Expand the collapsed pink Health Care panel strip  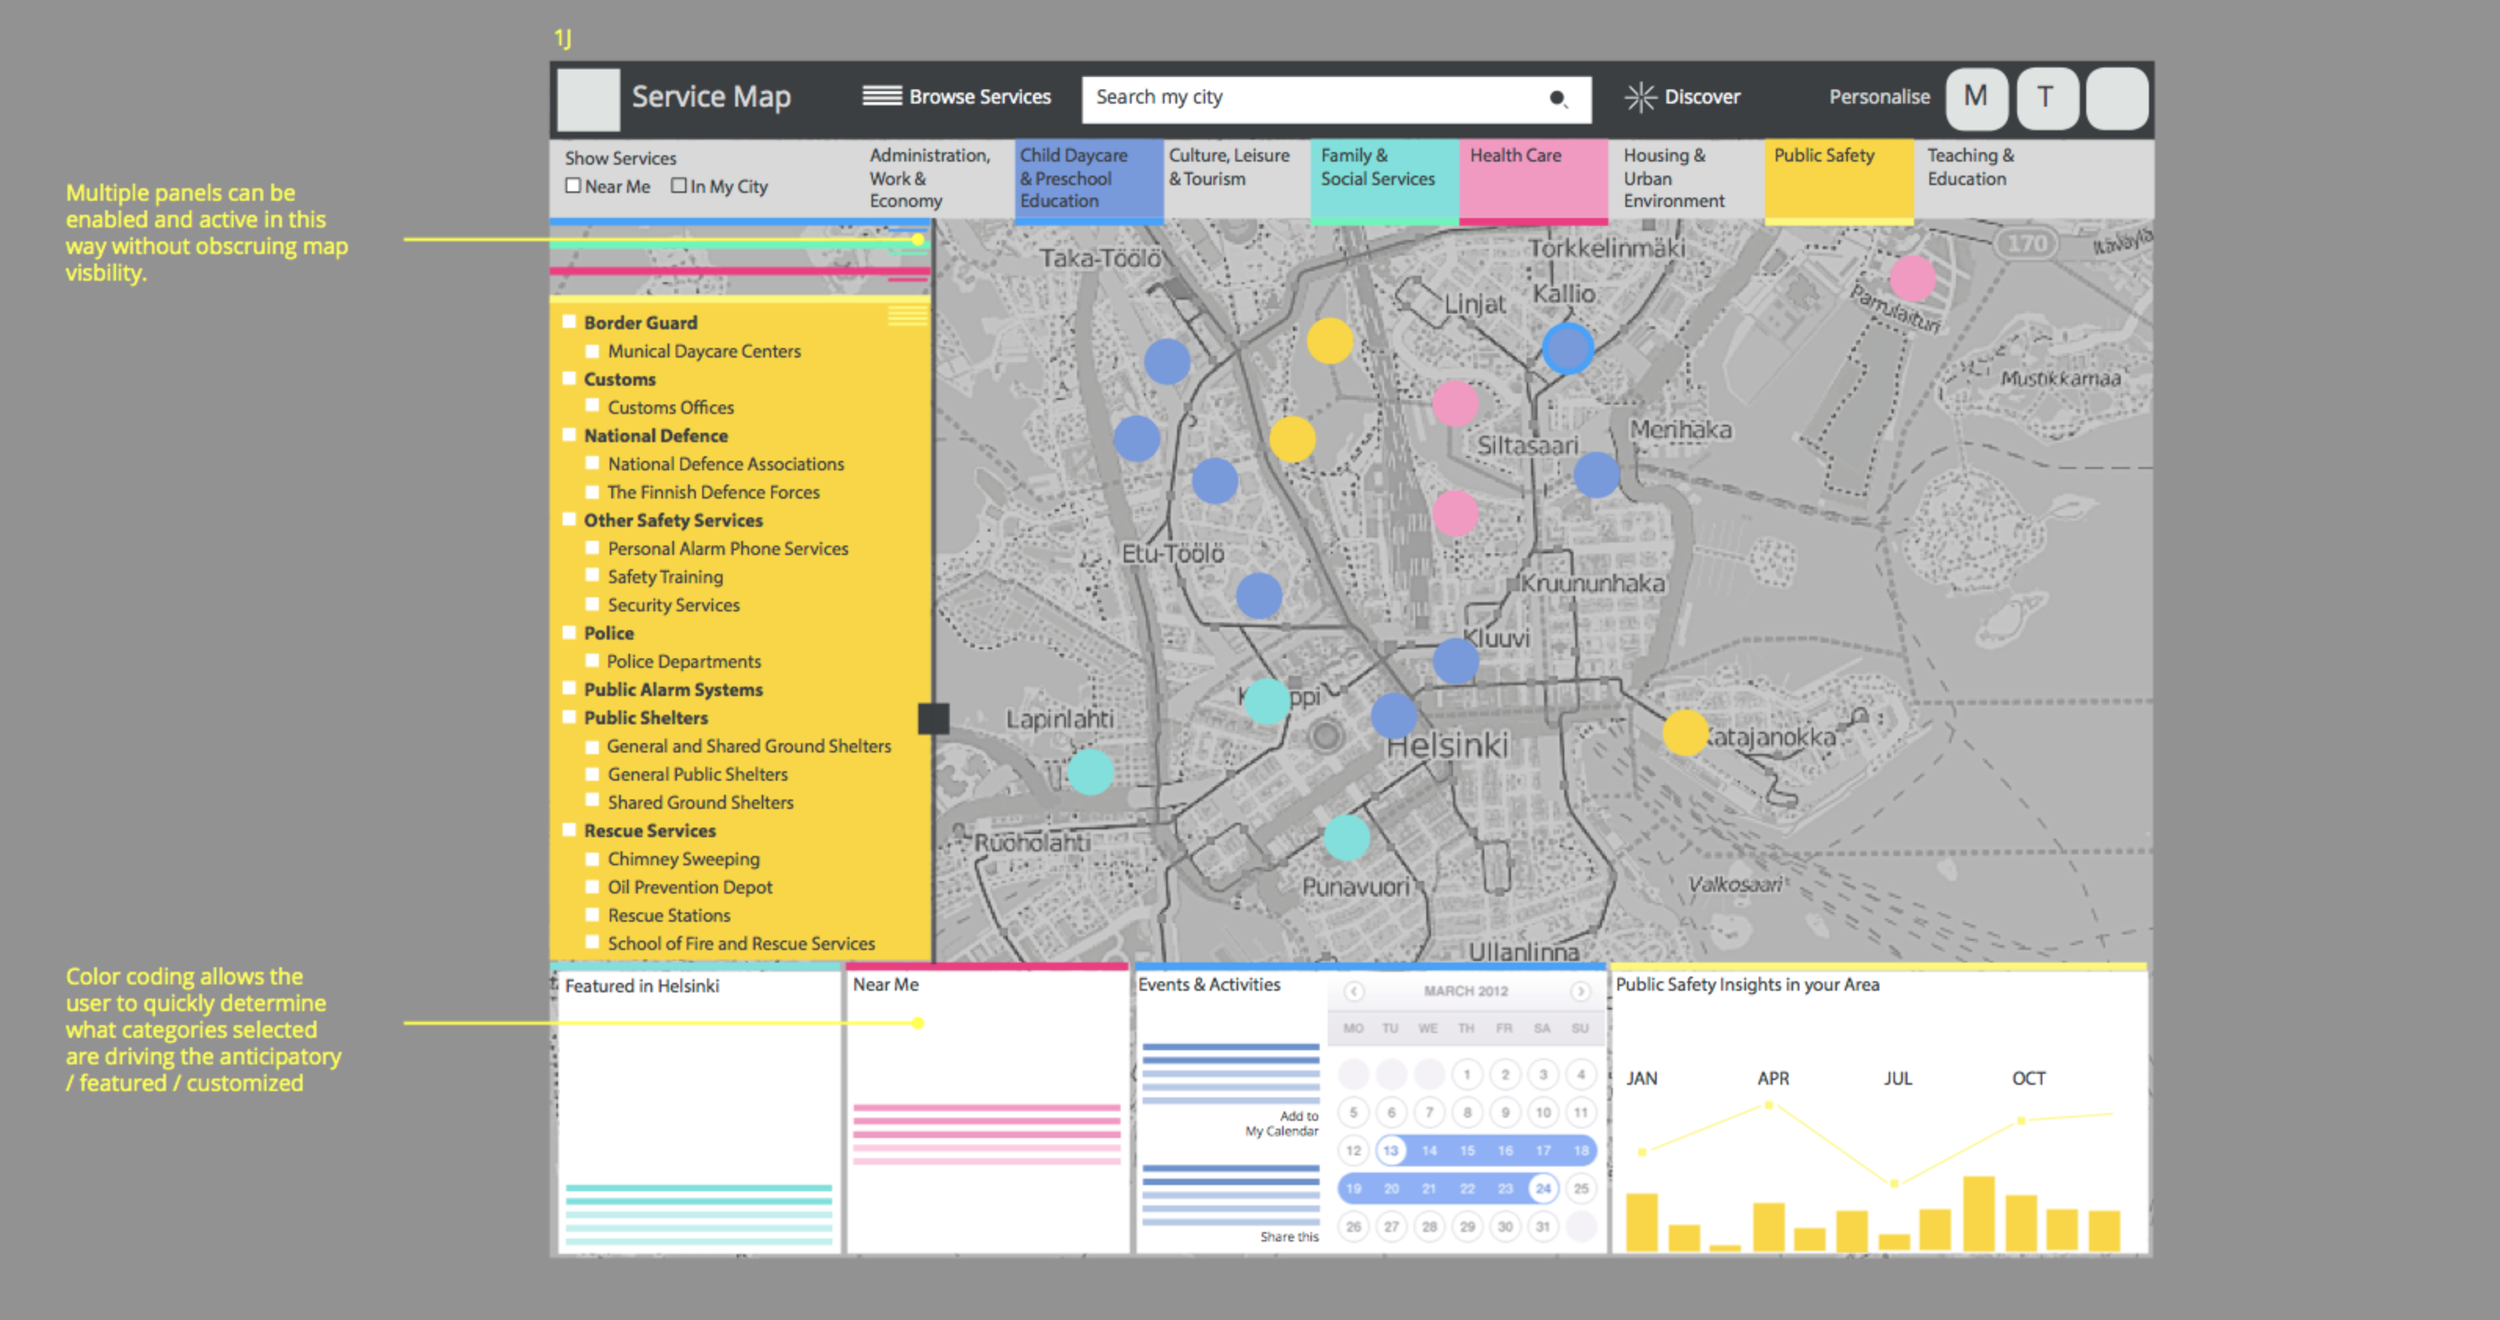740,271
